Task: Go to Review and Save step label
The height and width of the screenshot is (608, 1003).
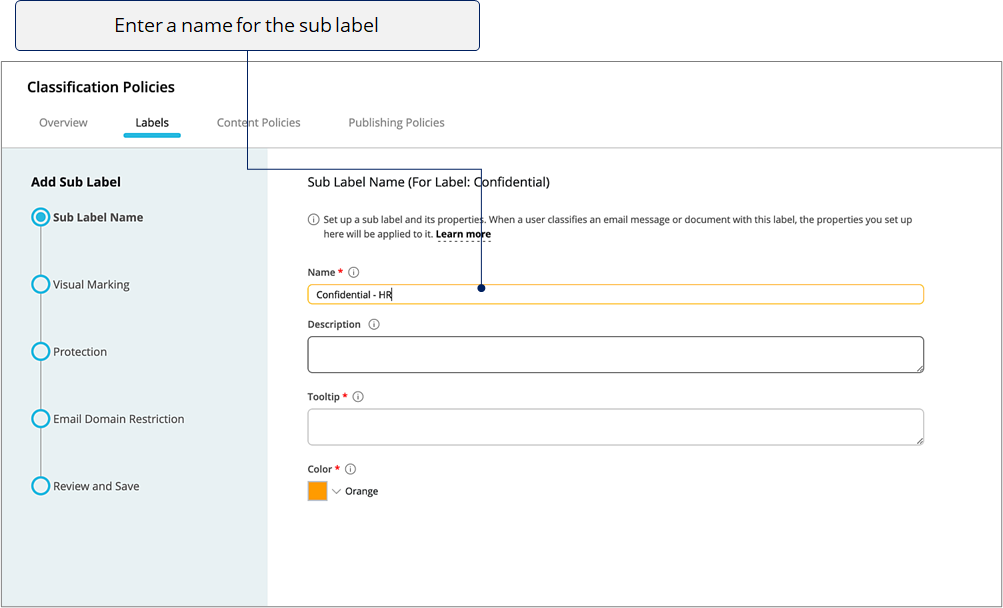Action: click(x=96, y=486)
